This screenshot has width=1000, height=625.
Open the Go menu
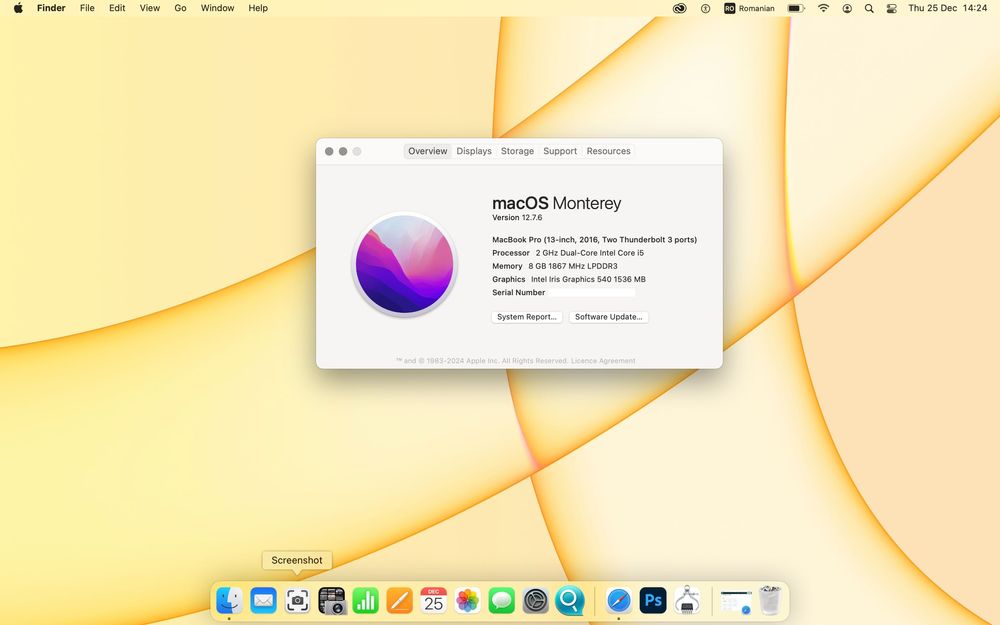(180, 8)
